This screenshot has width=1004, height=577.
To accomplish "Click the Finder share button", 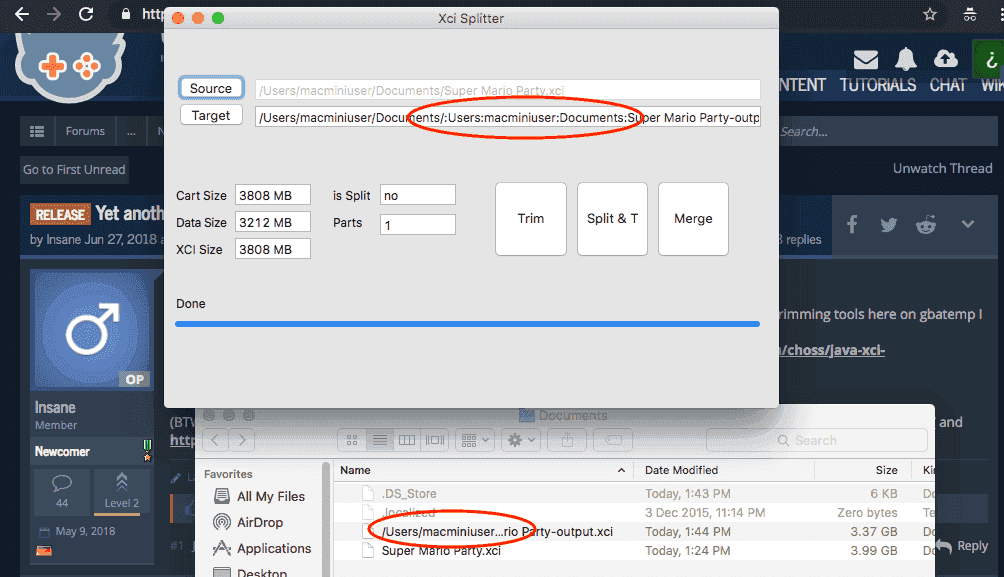I will point(567,440).
